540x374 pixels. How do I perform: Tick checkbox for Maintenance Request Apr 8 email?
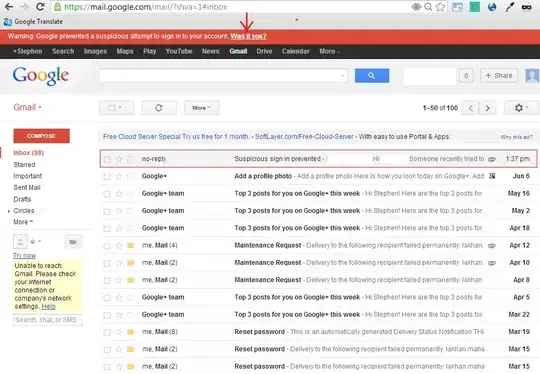click(107, 280)
